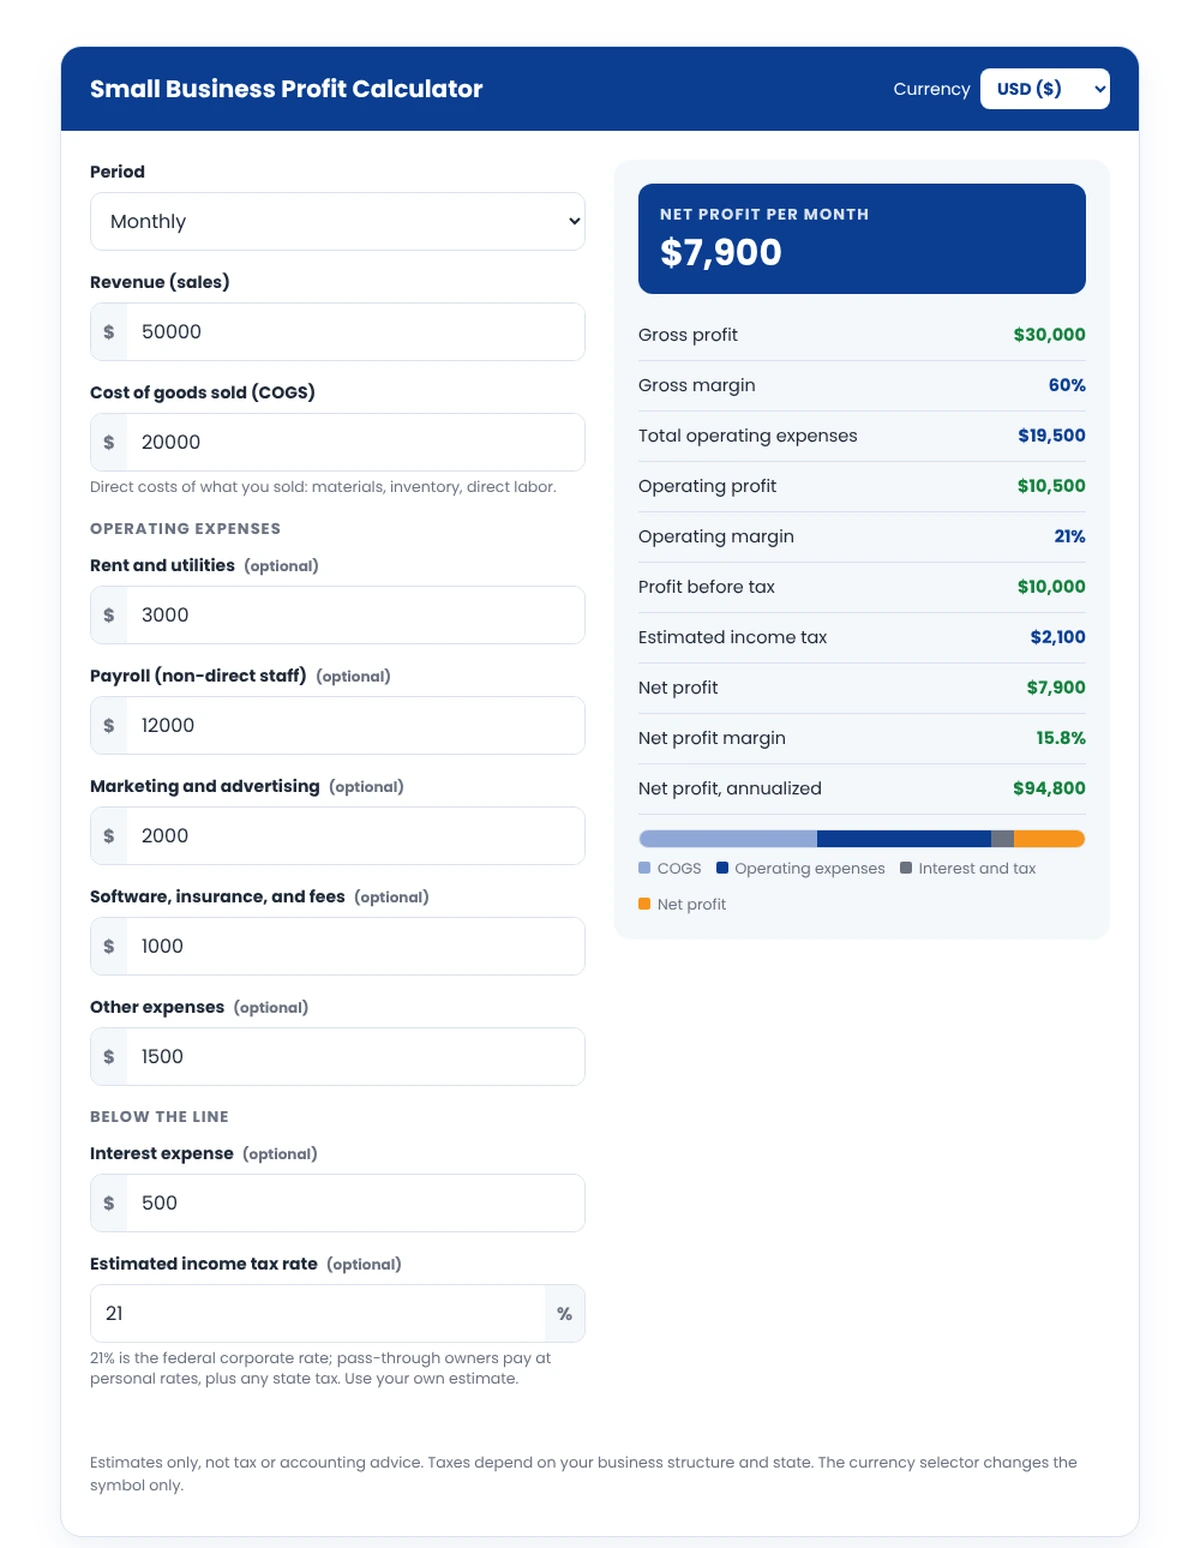
Task: Click the Revenue (sales) input field
Action: pos(355,332)
